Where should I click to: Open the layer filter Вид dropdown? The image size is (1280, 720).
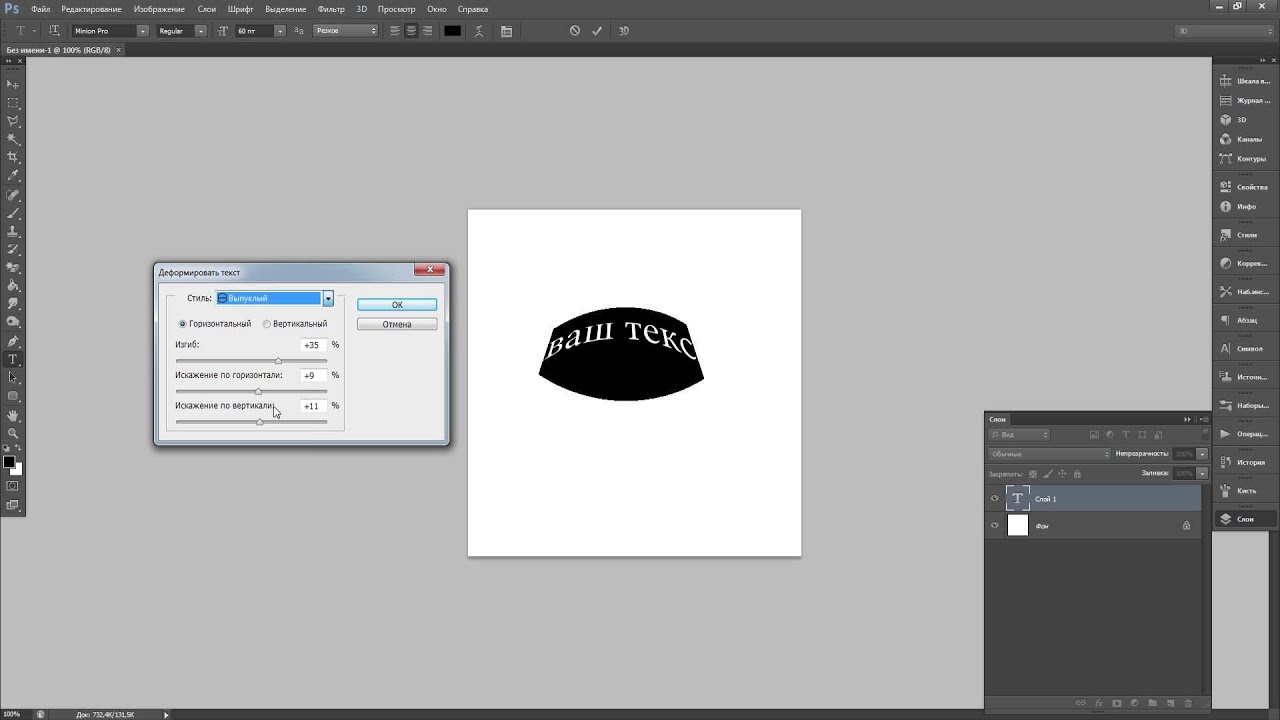point(1019,435)
